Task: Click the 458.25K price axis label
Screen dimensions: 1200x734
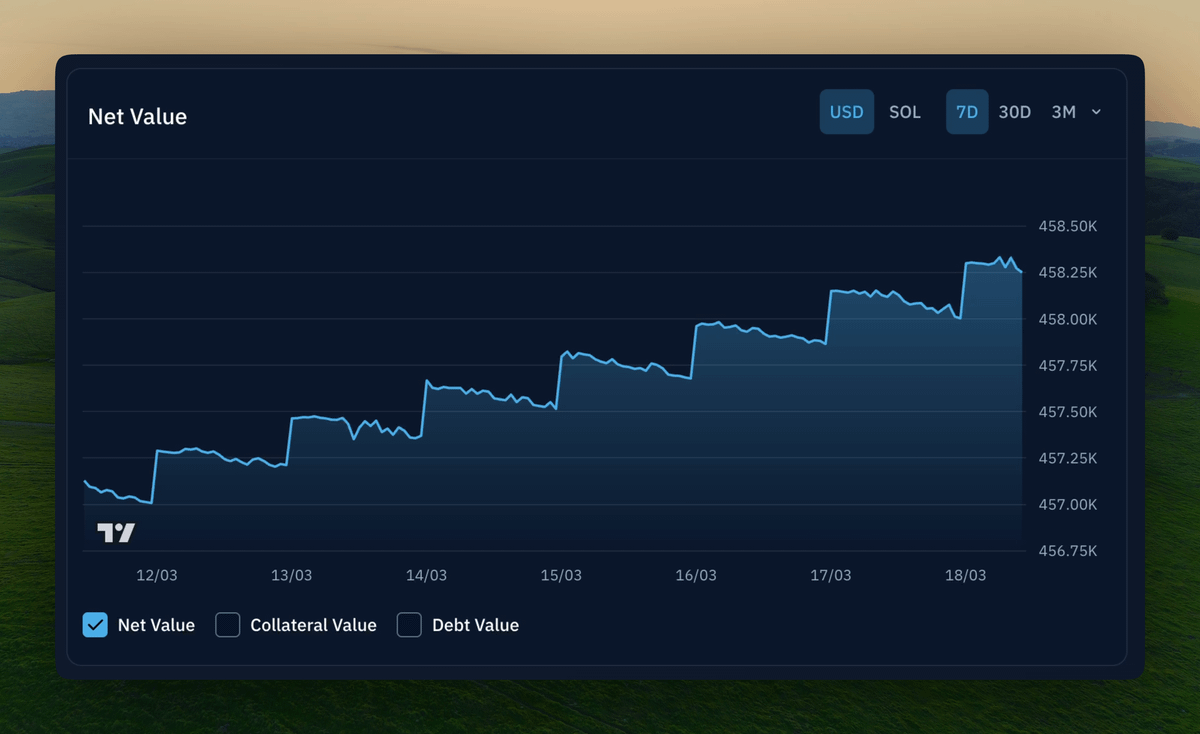Action: [x=1068, y=272]
